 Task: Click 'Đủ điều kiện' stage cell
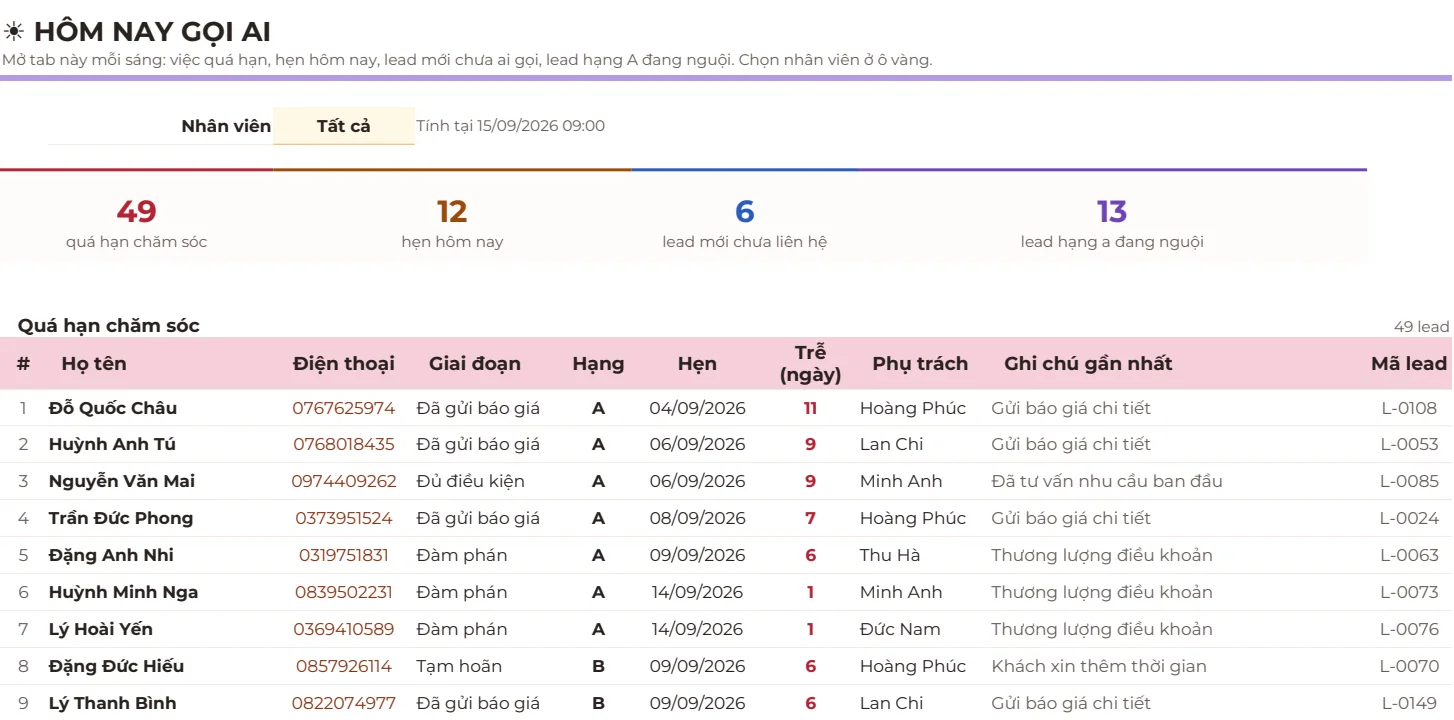click(470, 481)
